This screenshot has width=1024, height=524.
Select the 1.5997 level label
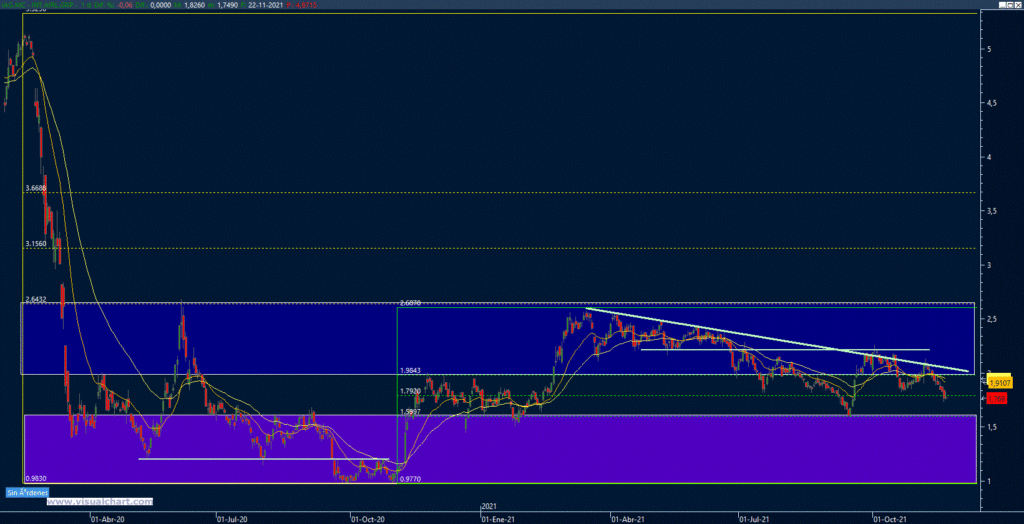tap(411, 412)
